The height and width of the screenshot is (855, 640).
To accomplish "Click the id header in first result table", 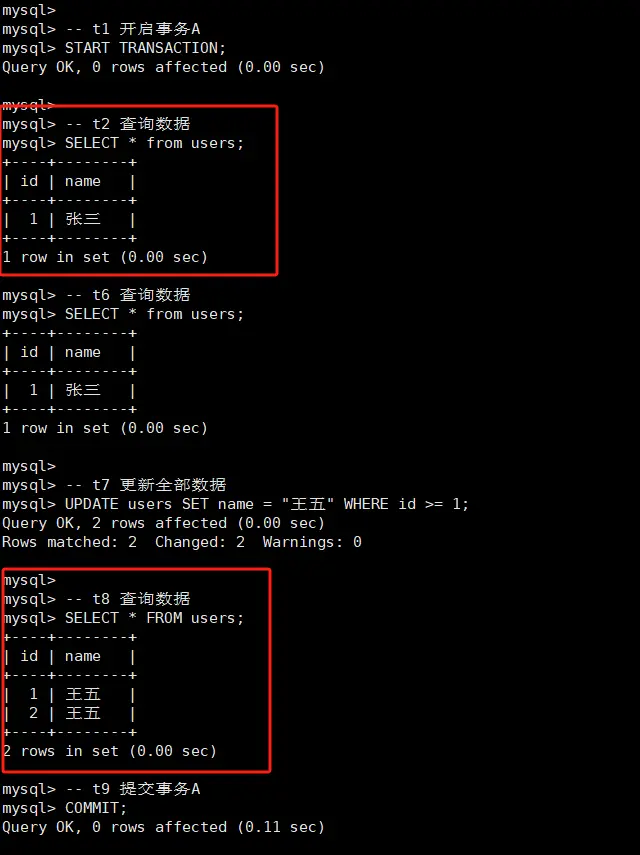I will pos(29,181).
